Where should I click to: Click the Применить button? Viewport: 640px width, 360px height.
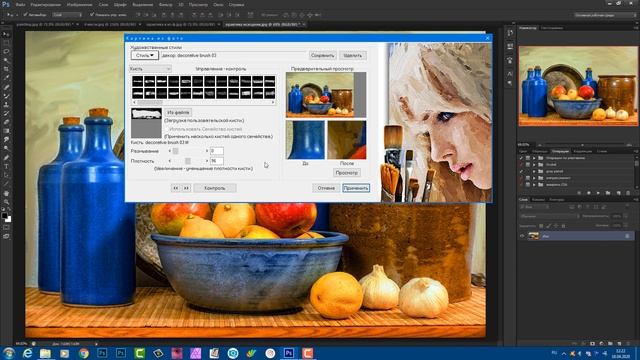tap(356, 188)
